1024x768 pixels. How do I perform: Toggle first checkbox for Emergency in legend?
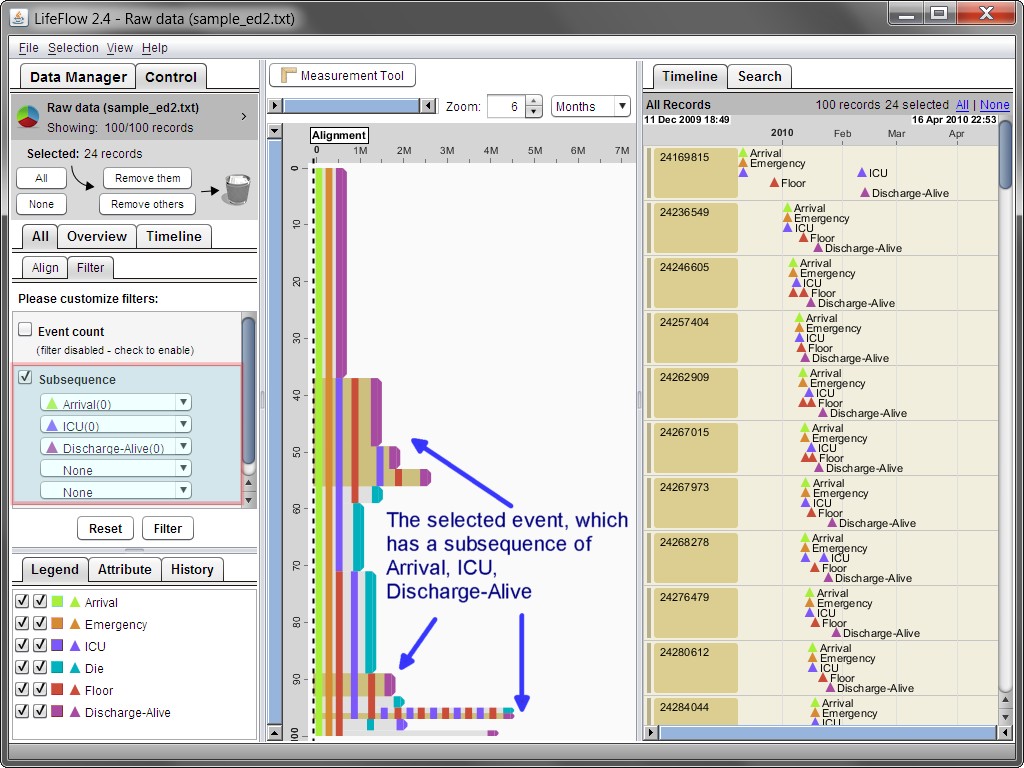coord(21,624)
